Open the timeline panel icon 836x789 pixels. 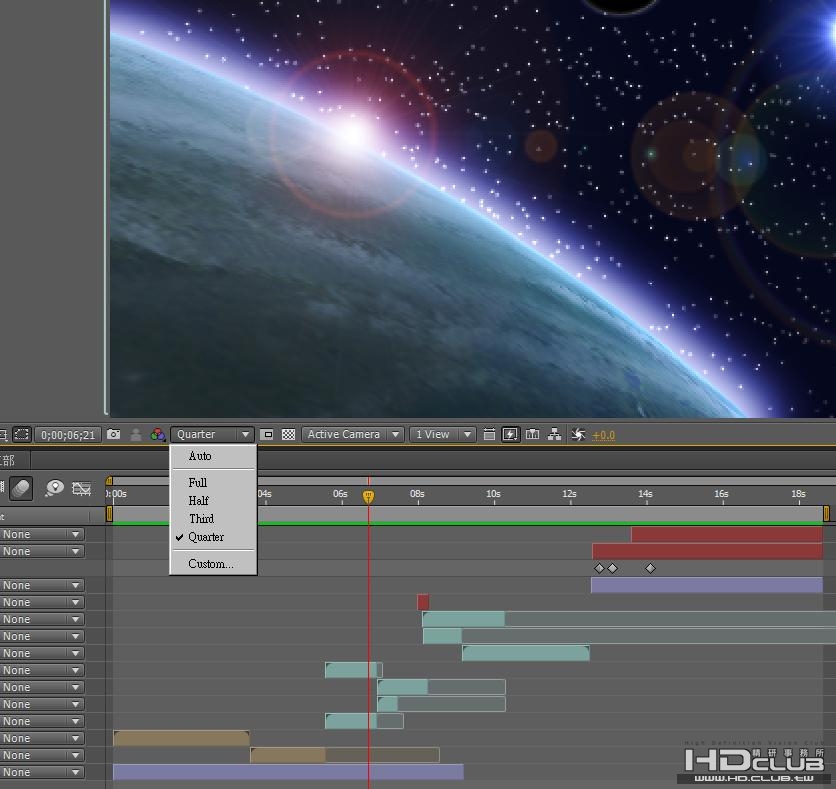coord(532,435)
